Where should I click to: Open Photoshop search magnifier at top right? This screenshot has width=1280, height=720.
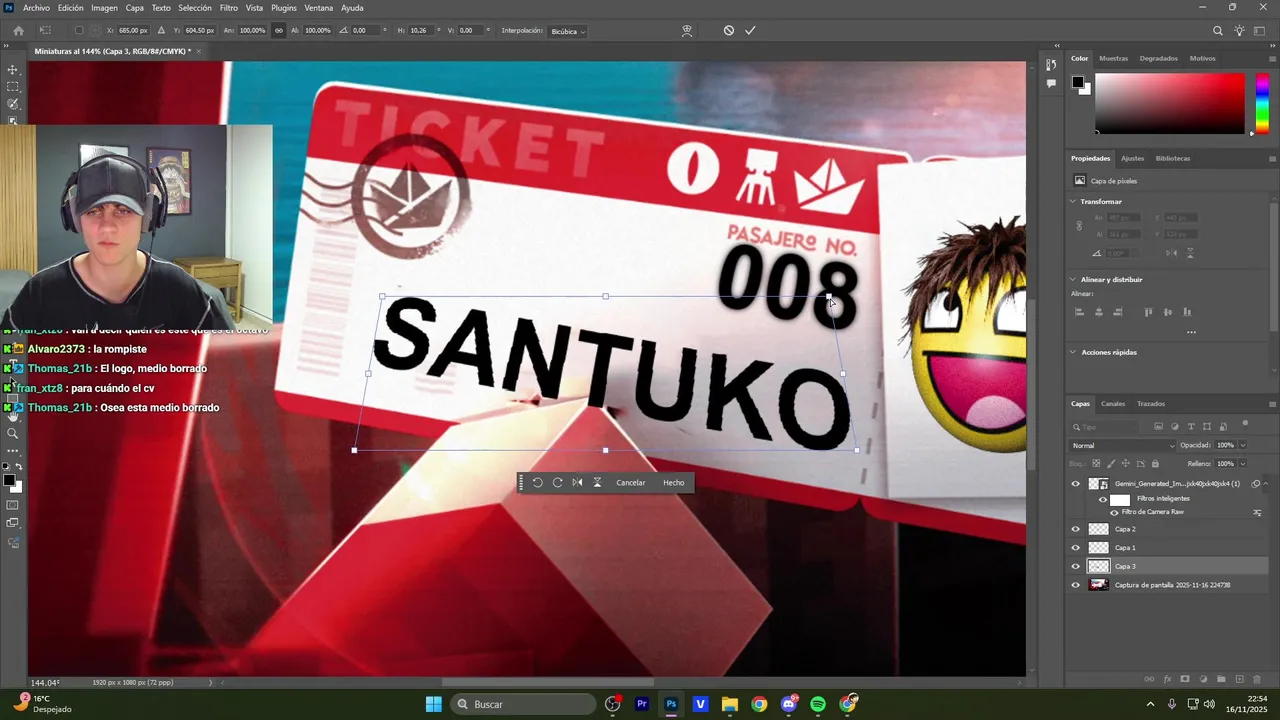click(1217, 31)
